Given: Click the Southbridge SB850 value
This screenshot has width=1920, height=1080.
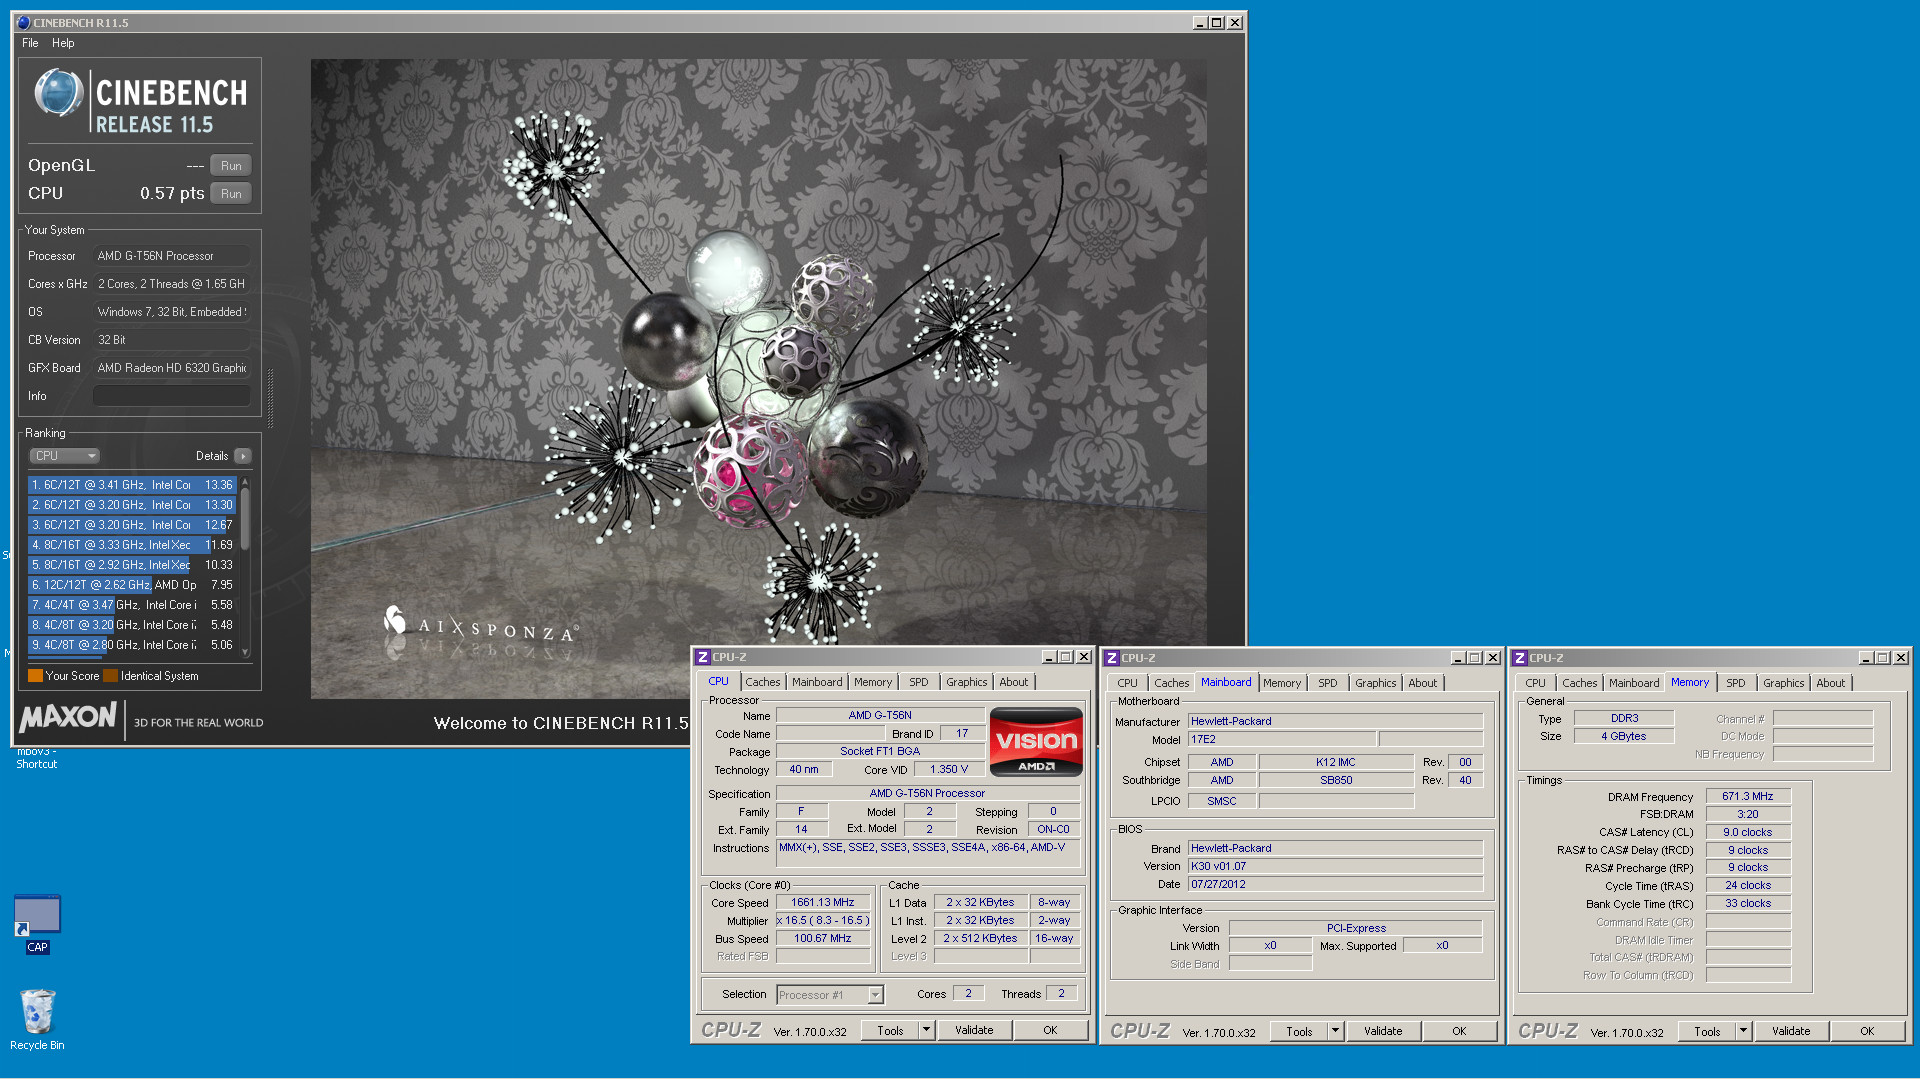Looking at the screenshot, I should tap(1335, 780).
